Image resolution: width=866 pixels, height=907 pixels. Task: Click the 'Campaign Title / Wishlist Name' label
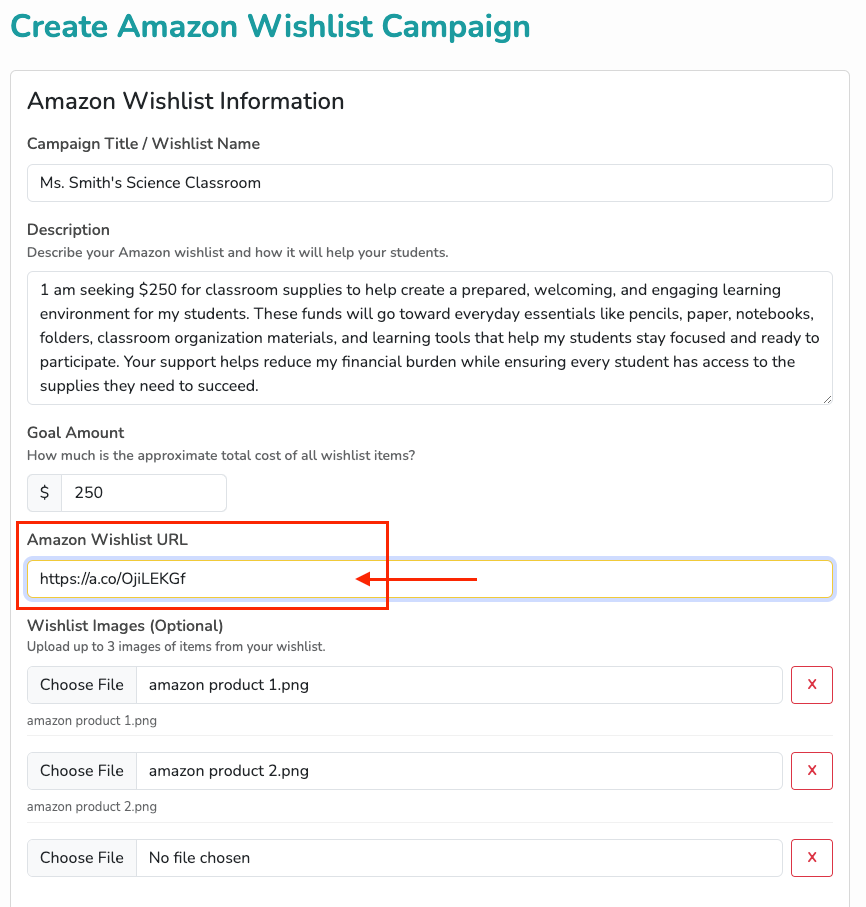pos(143,144)
